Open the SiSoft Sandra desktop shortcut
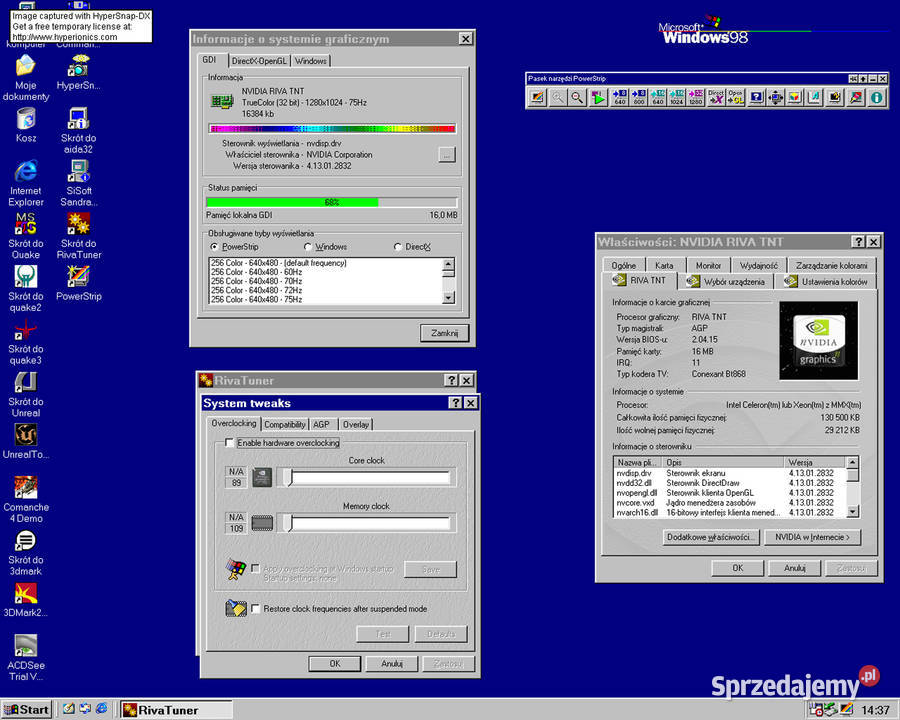The image size is (900, 720). coord(79,183)
